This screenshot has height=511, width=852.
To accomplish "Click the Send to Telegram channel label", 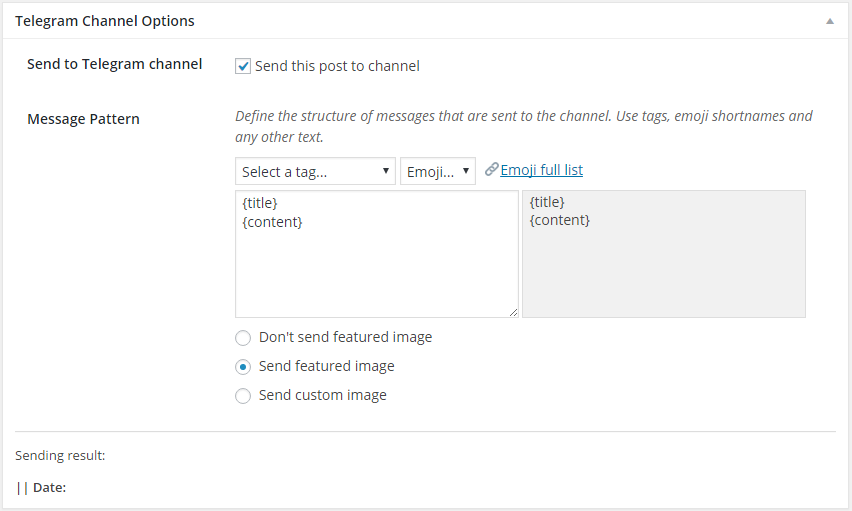I will [115, 64].
